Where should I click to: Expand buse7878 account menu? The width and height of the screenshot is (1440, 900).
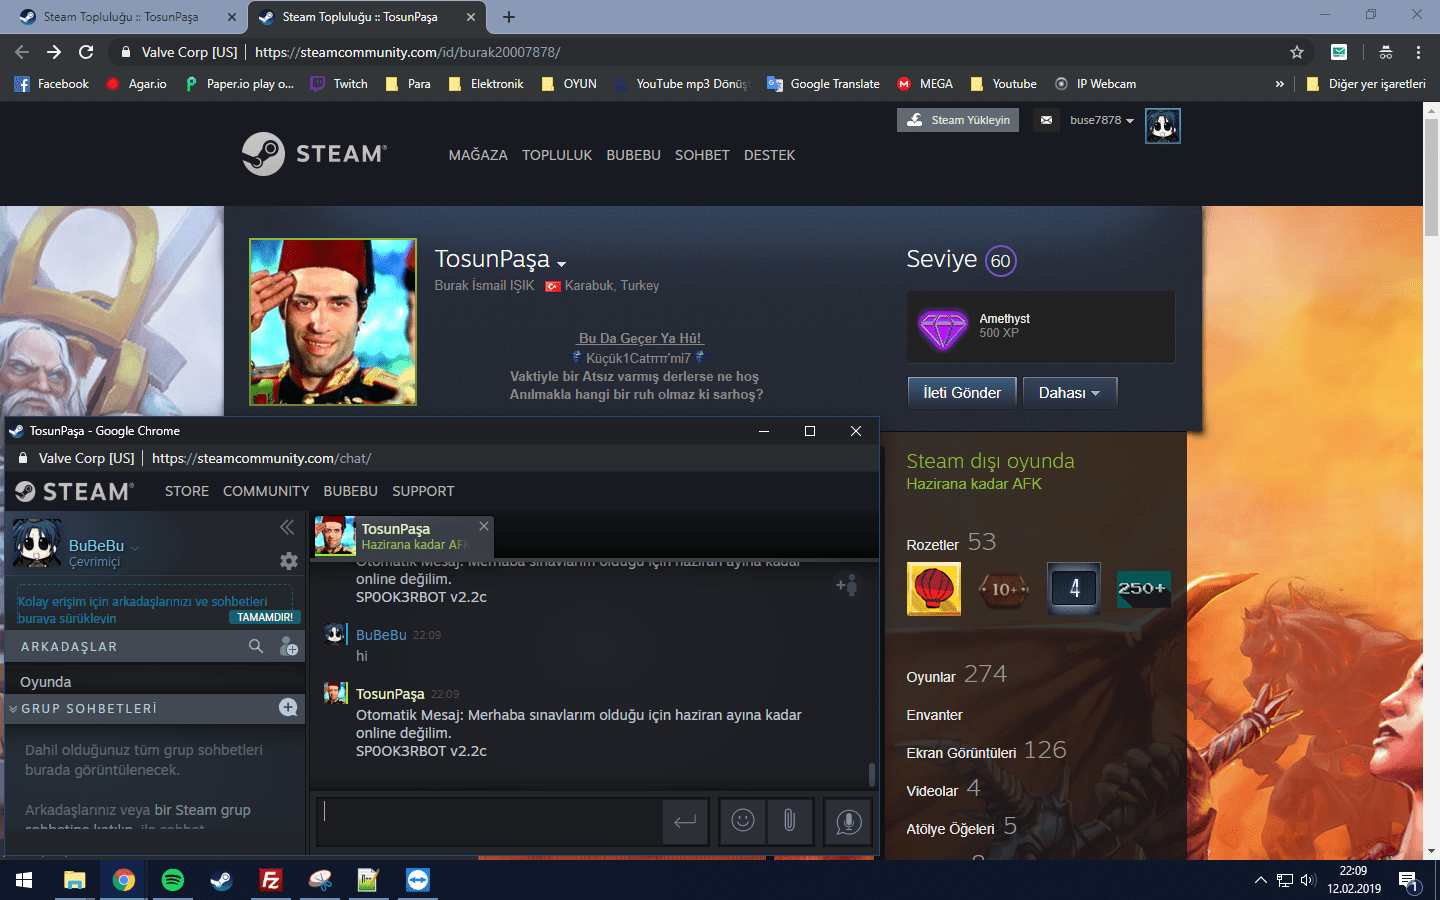coord(1102,120)
